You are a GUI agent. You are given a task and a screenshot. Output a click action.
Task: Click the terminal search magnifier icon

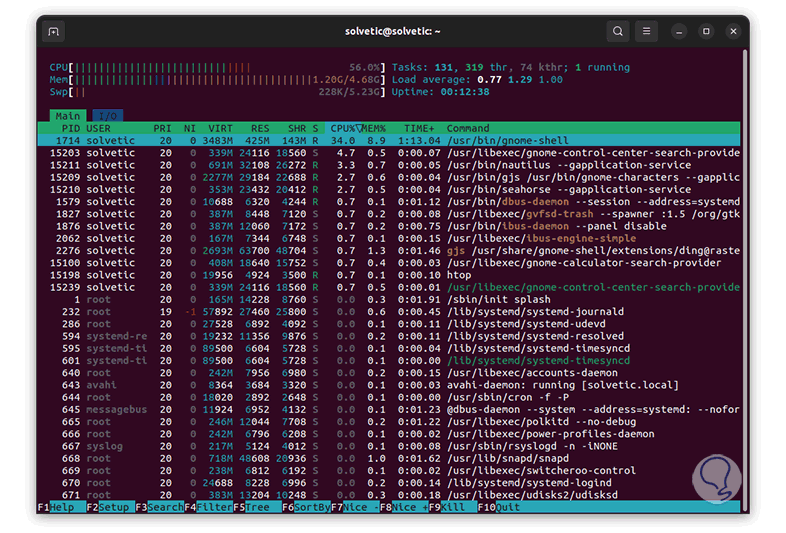point(618,32)
